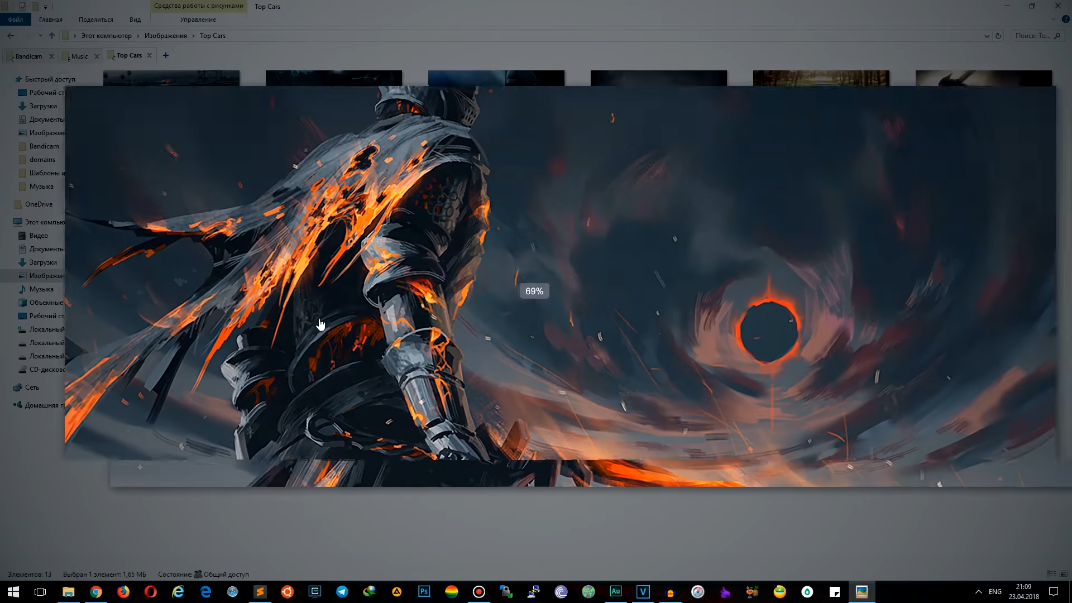This screenshot has width=1072, height=603.
Task: Open the quick access toolbar dropdown arrow
Action: [46, 6]
